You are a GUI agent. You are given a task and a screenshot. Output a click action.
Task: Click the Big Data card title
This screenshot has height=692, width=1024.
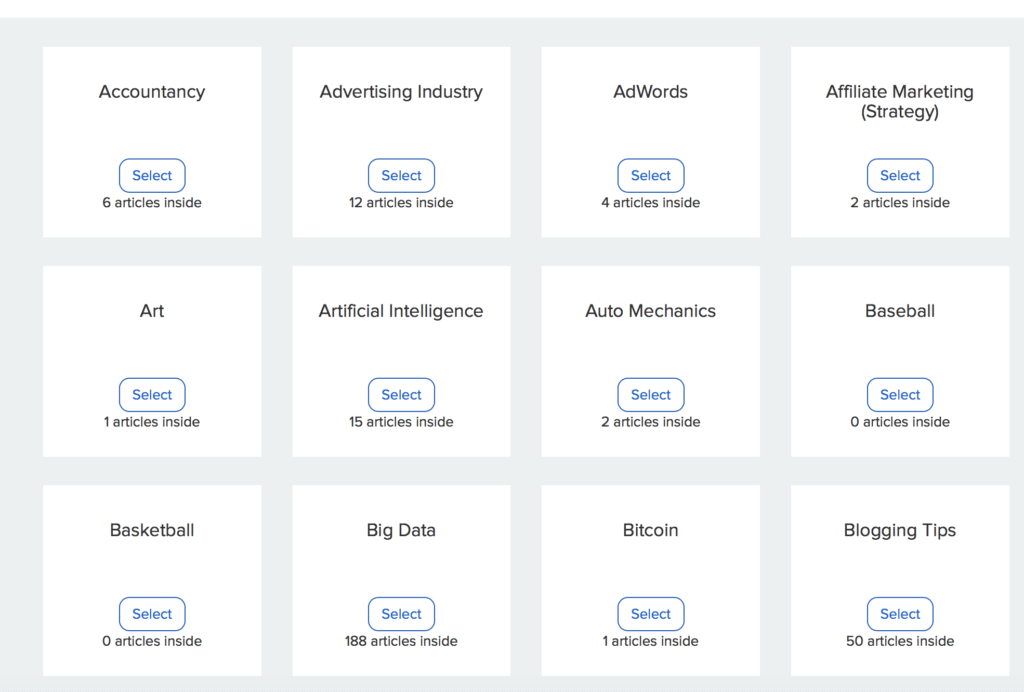point(401,530)
